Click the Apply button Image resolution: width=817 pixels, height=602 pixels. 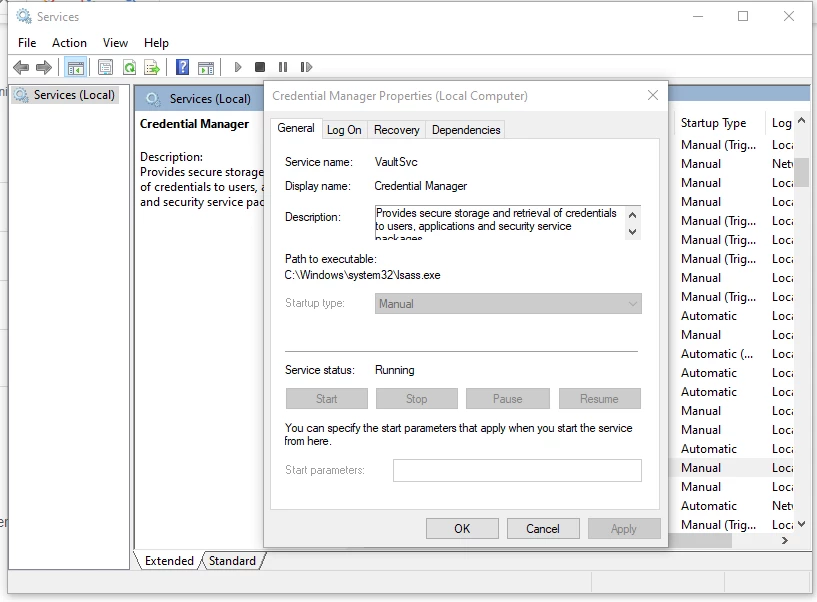pyautogui.click(x=624, y=529)
